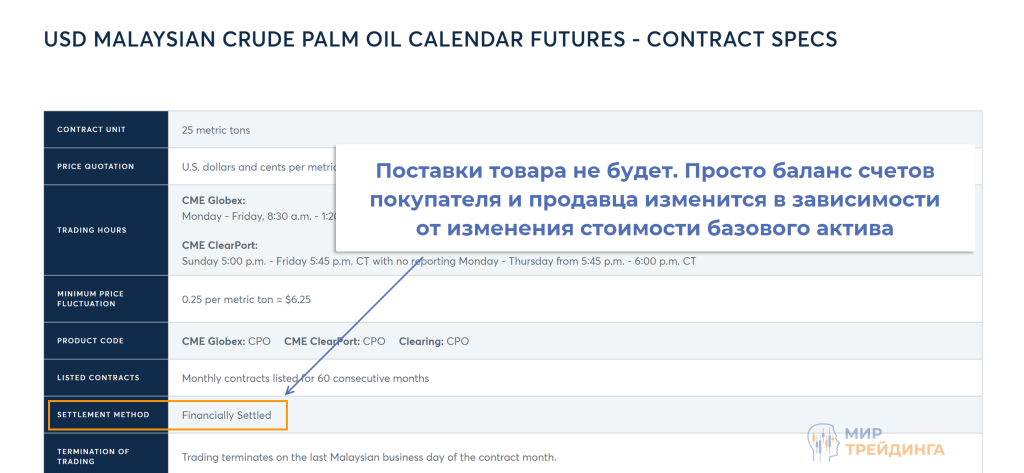Click the 25 metric tons value
The width and height of the screenshot is (1024, 473).
pos(216,130)
